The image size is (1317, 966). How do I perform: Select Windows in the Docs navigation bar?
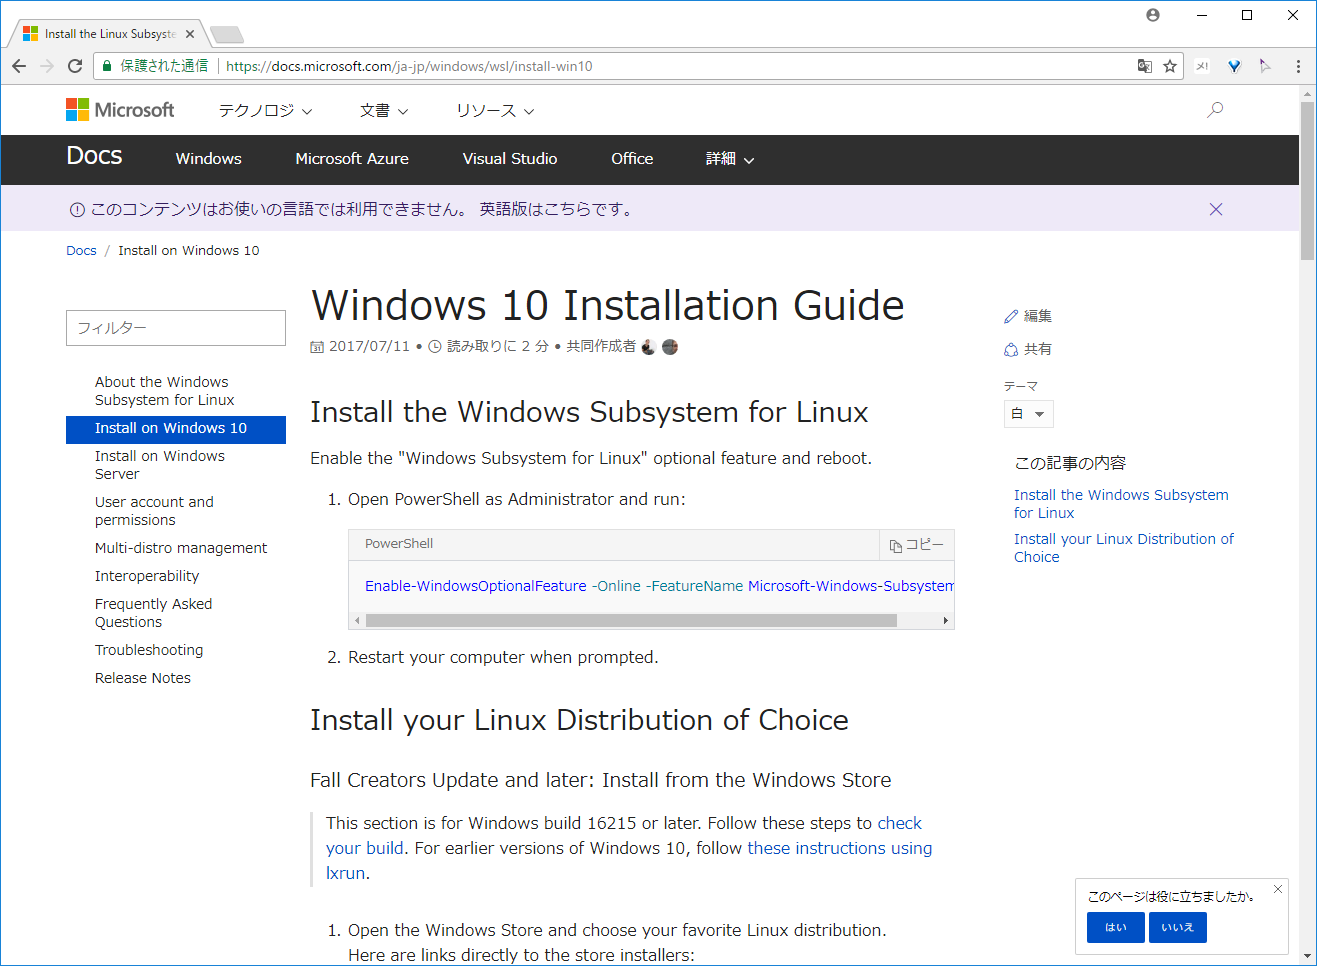pos(208,159)
